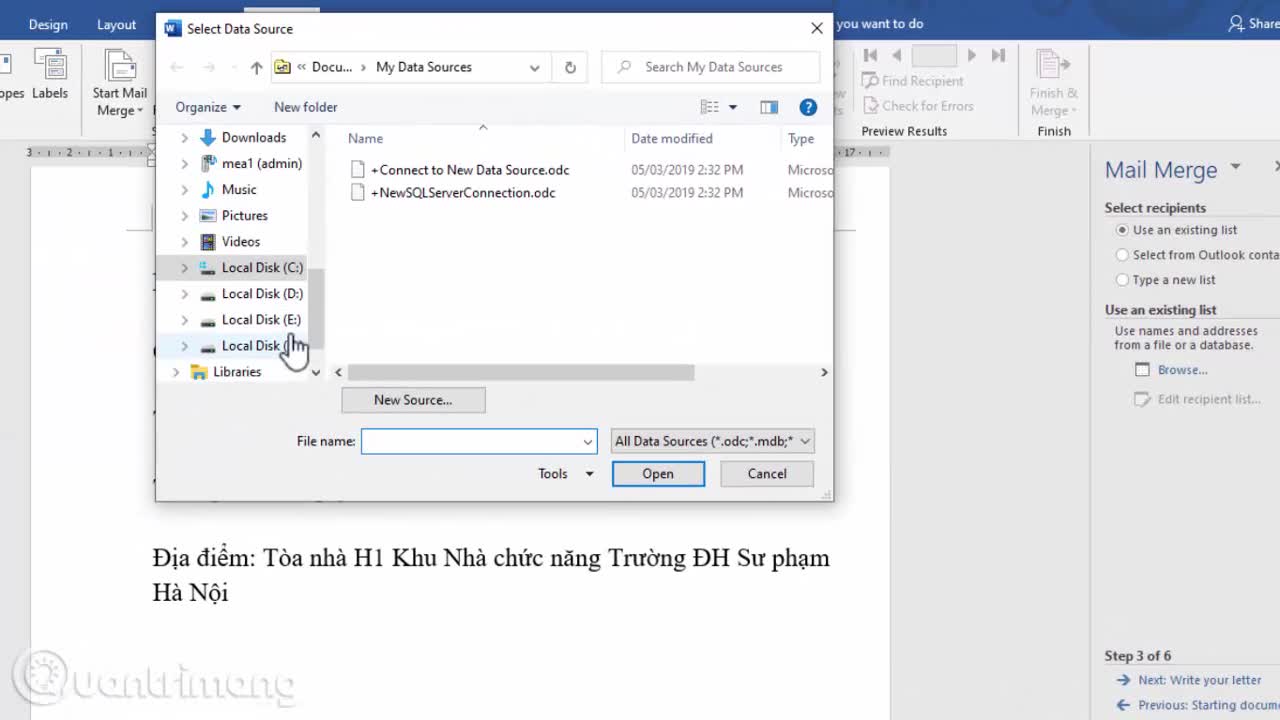Click Check for Errors in ribbon
The height and width of the screenshot is (720, 1280).
[x=918, y=106]
